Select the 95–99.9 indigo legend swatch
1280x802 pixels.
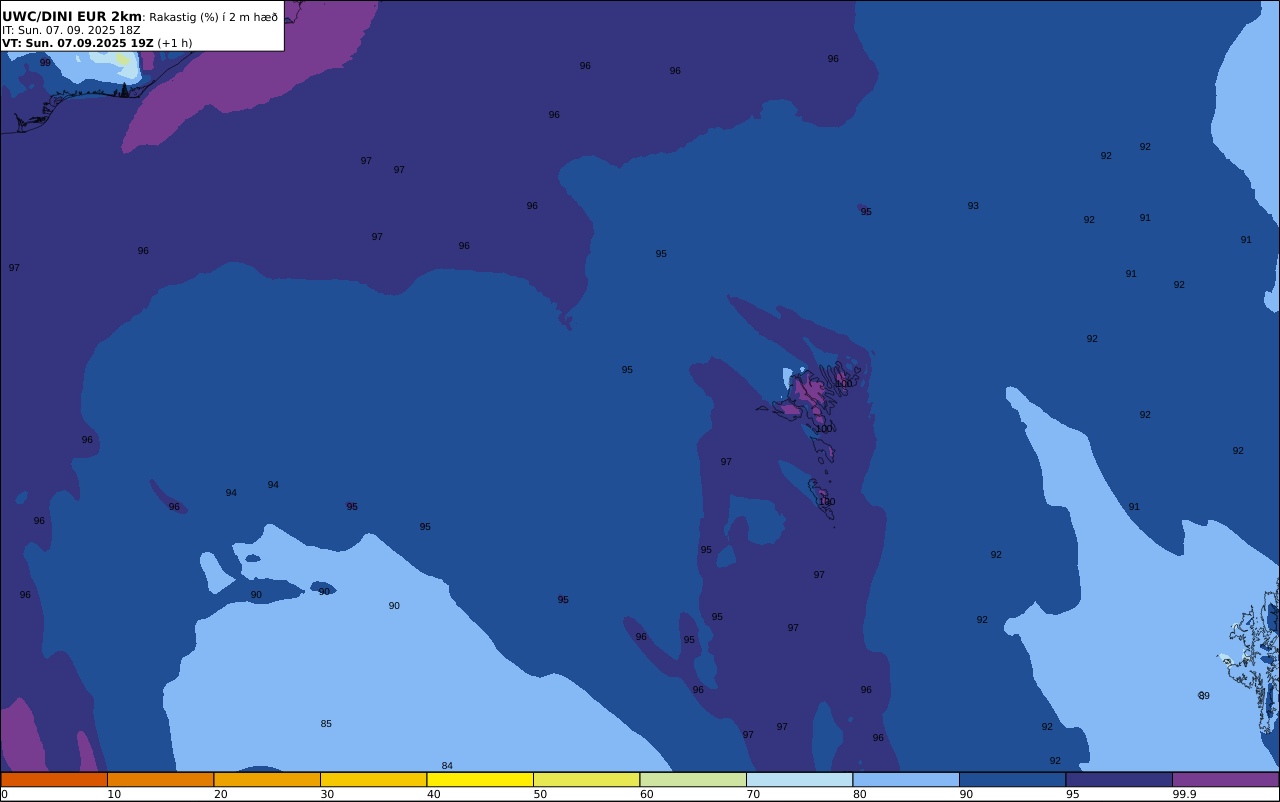coord(1119,779)
